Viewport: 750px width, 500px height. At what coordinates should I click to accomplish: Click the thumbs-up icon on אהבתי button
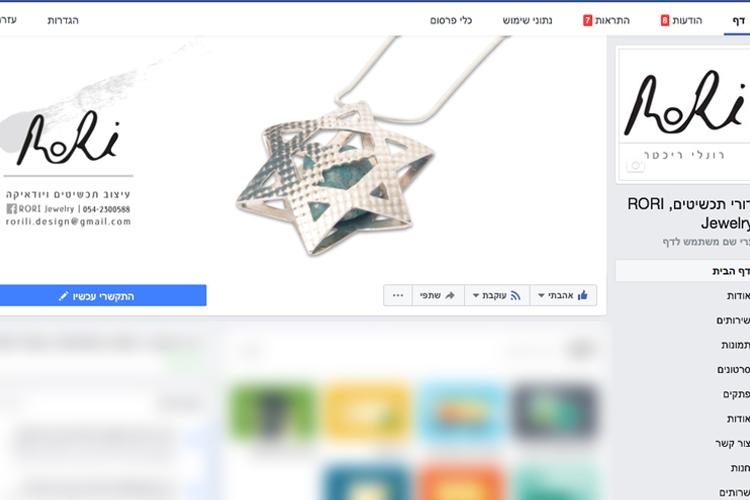click(583, 295)
